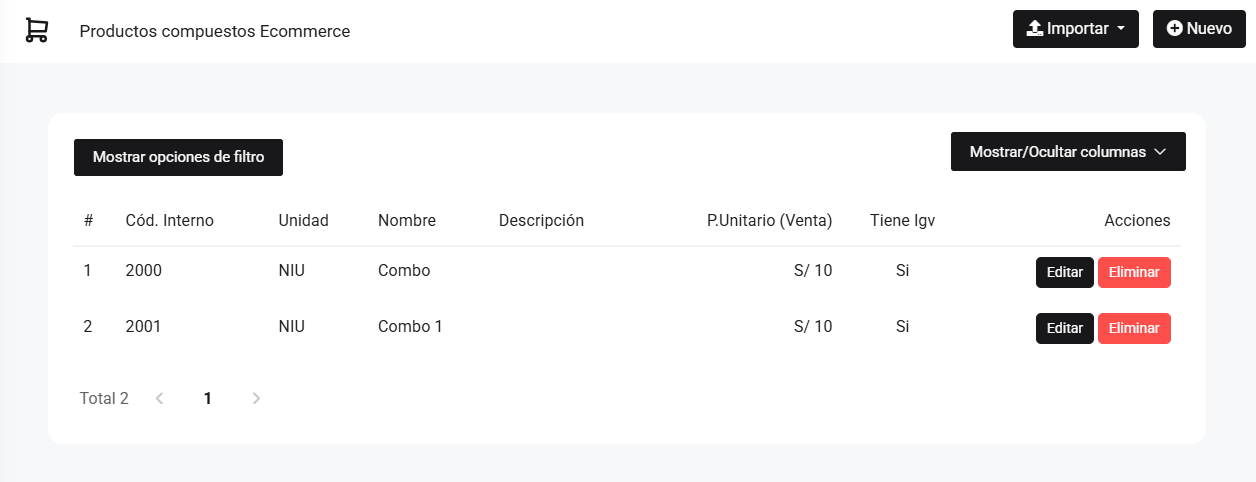Viewport: 1256px width, 482px height.
Task: Delete the Combo product row
Action: click(1134, 272)
